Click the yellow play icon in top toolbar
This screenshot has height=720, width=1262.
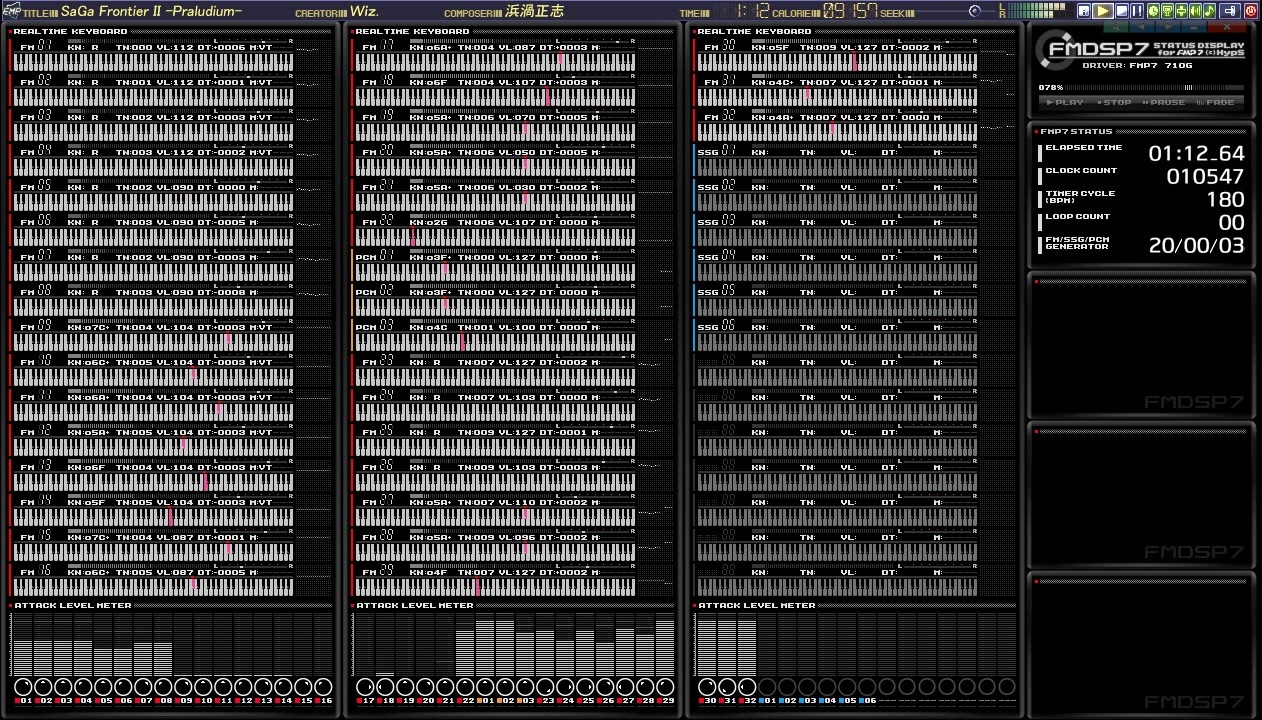pos(1103,11)
